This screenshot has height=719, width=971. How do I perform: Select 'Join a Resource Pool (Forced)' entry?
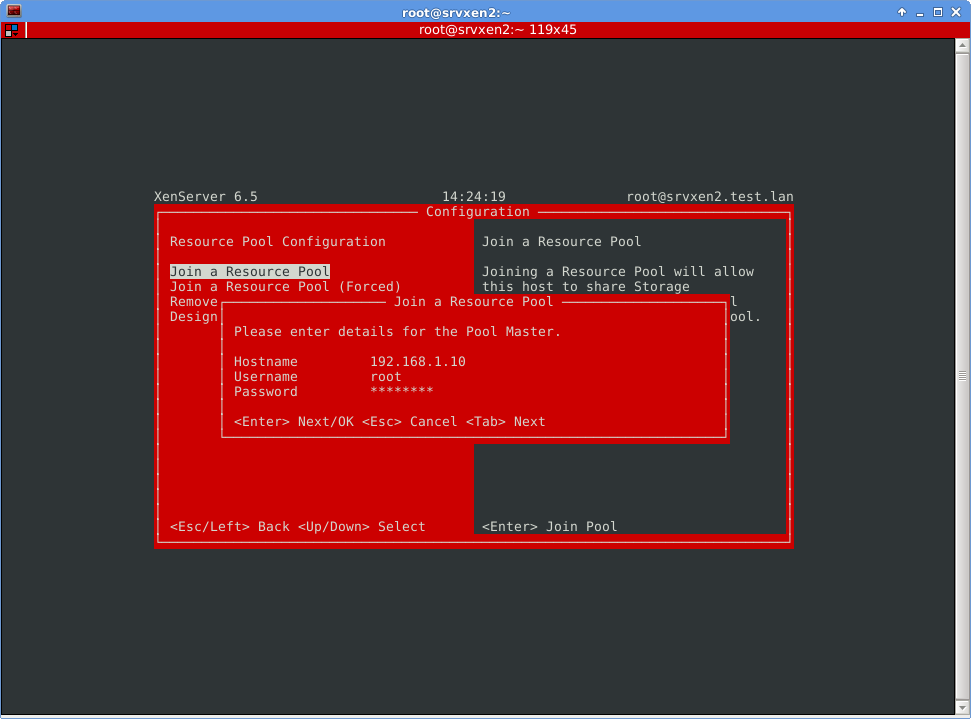click(x=285, y=287)
